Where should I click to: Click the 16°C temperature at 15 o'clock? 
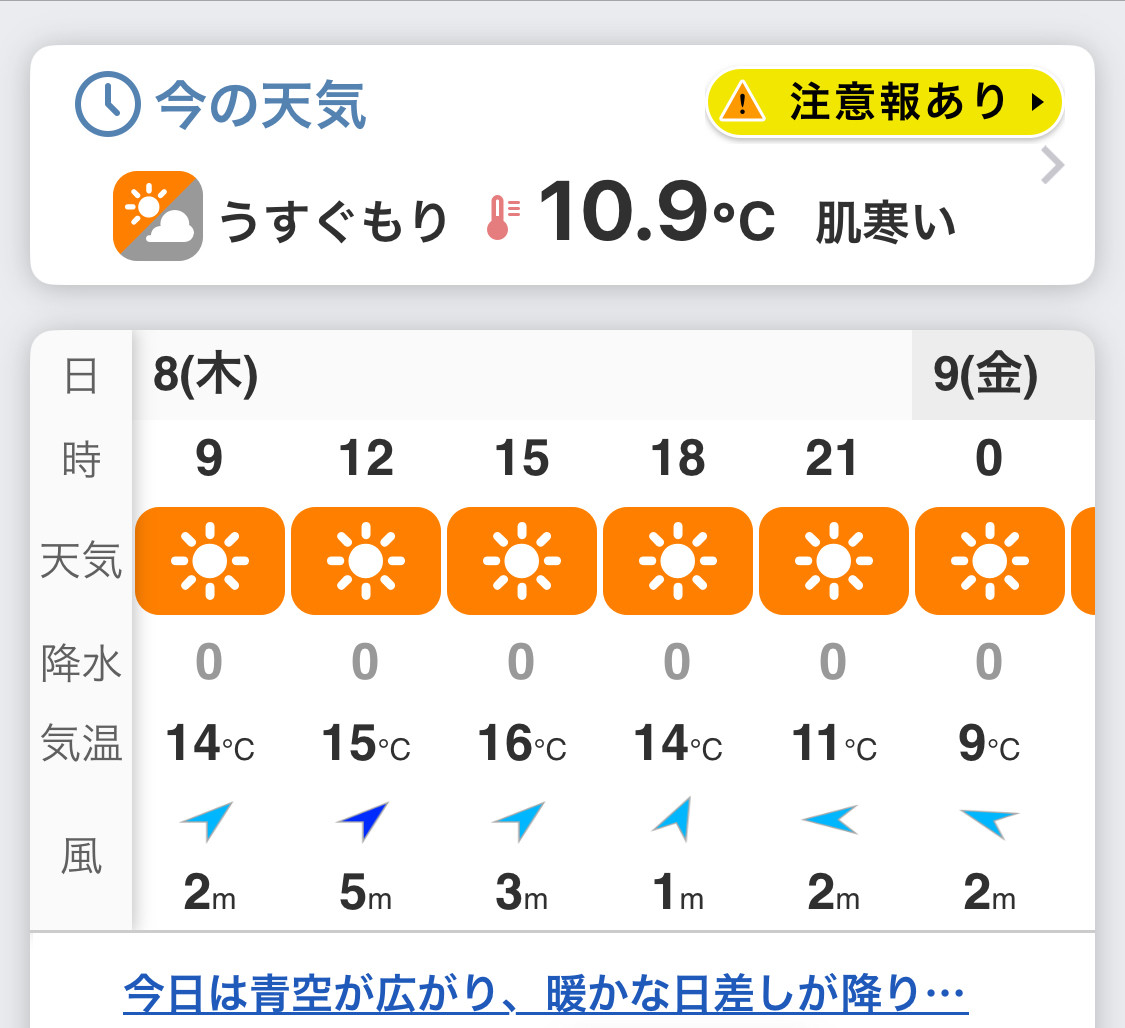tap(522, 743)
